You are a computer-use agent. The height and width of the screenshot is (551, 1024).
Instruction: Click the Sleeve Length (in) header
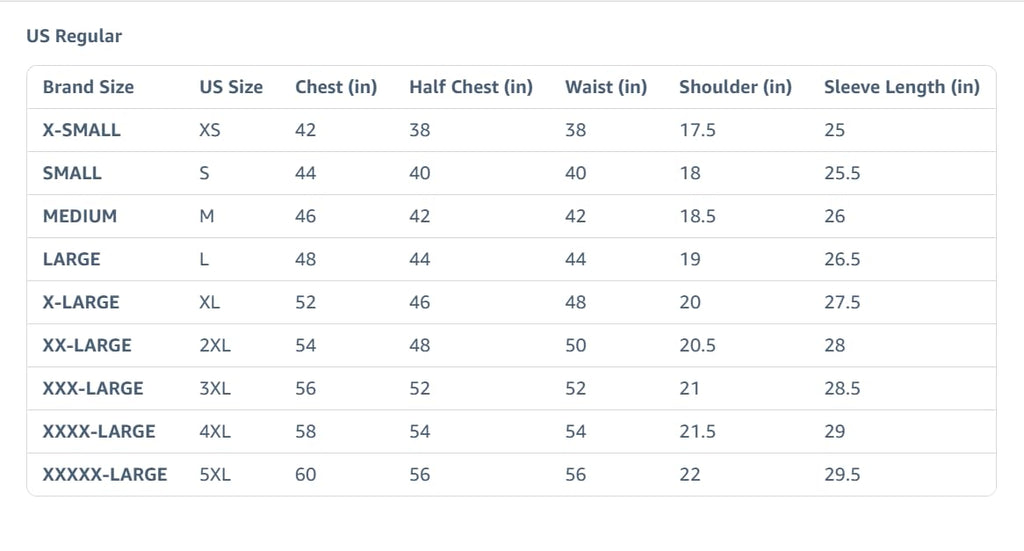coord(902,87)
